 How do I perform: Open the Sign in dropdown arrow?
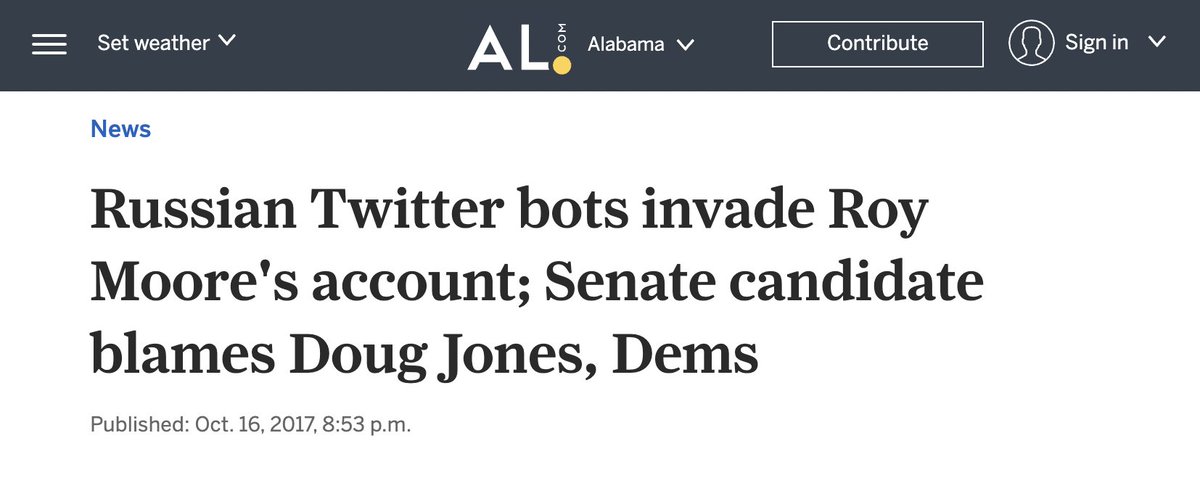pyautogui.click(x=1157, y=42)
